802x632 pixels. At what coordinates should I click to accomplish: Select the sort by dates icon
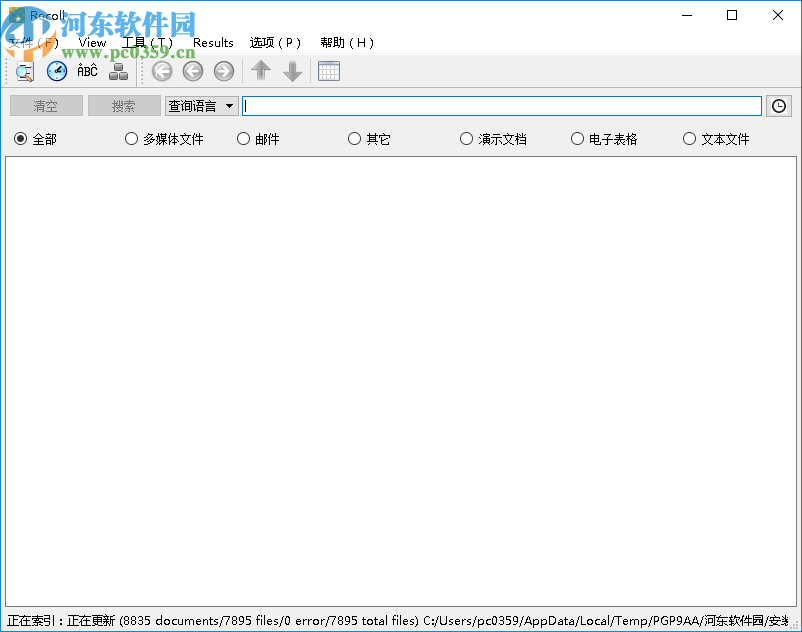coord(57,71)
